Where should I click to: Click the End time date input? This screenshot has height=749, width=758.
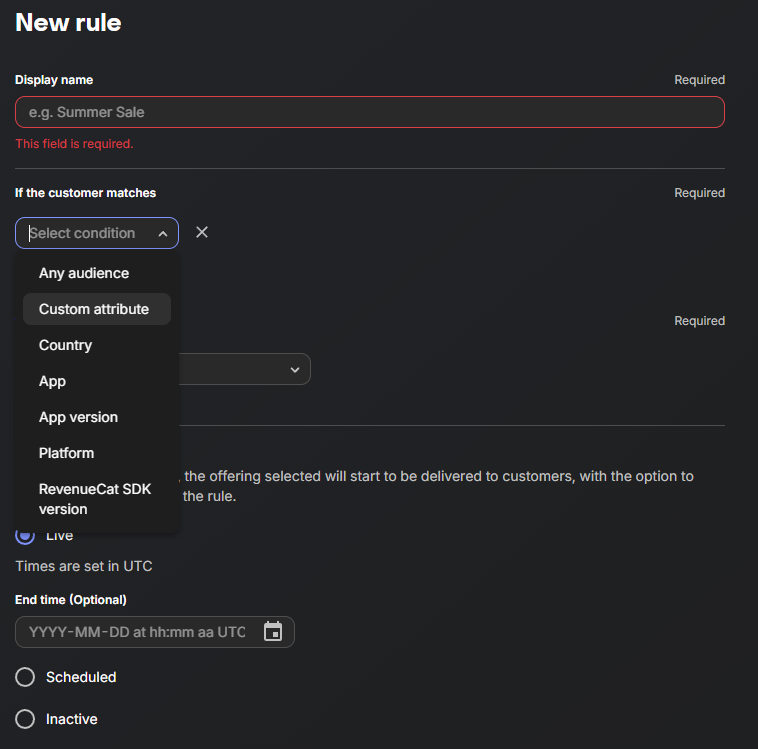[155, 632]
